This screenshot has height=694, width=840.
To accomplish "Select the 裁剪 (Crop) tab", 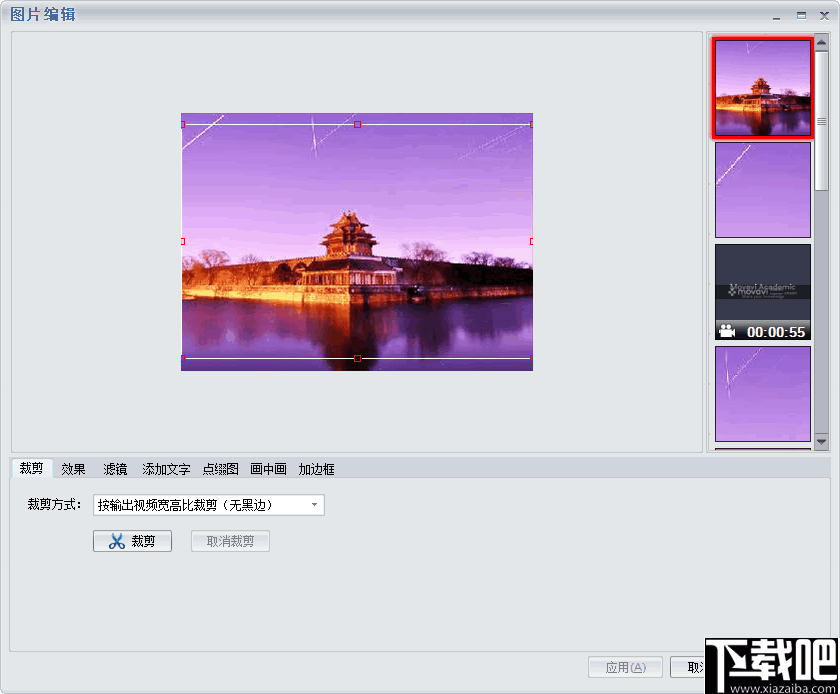I will 31,468.
